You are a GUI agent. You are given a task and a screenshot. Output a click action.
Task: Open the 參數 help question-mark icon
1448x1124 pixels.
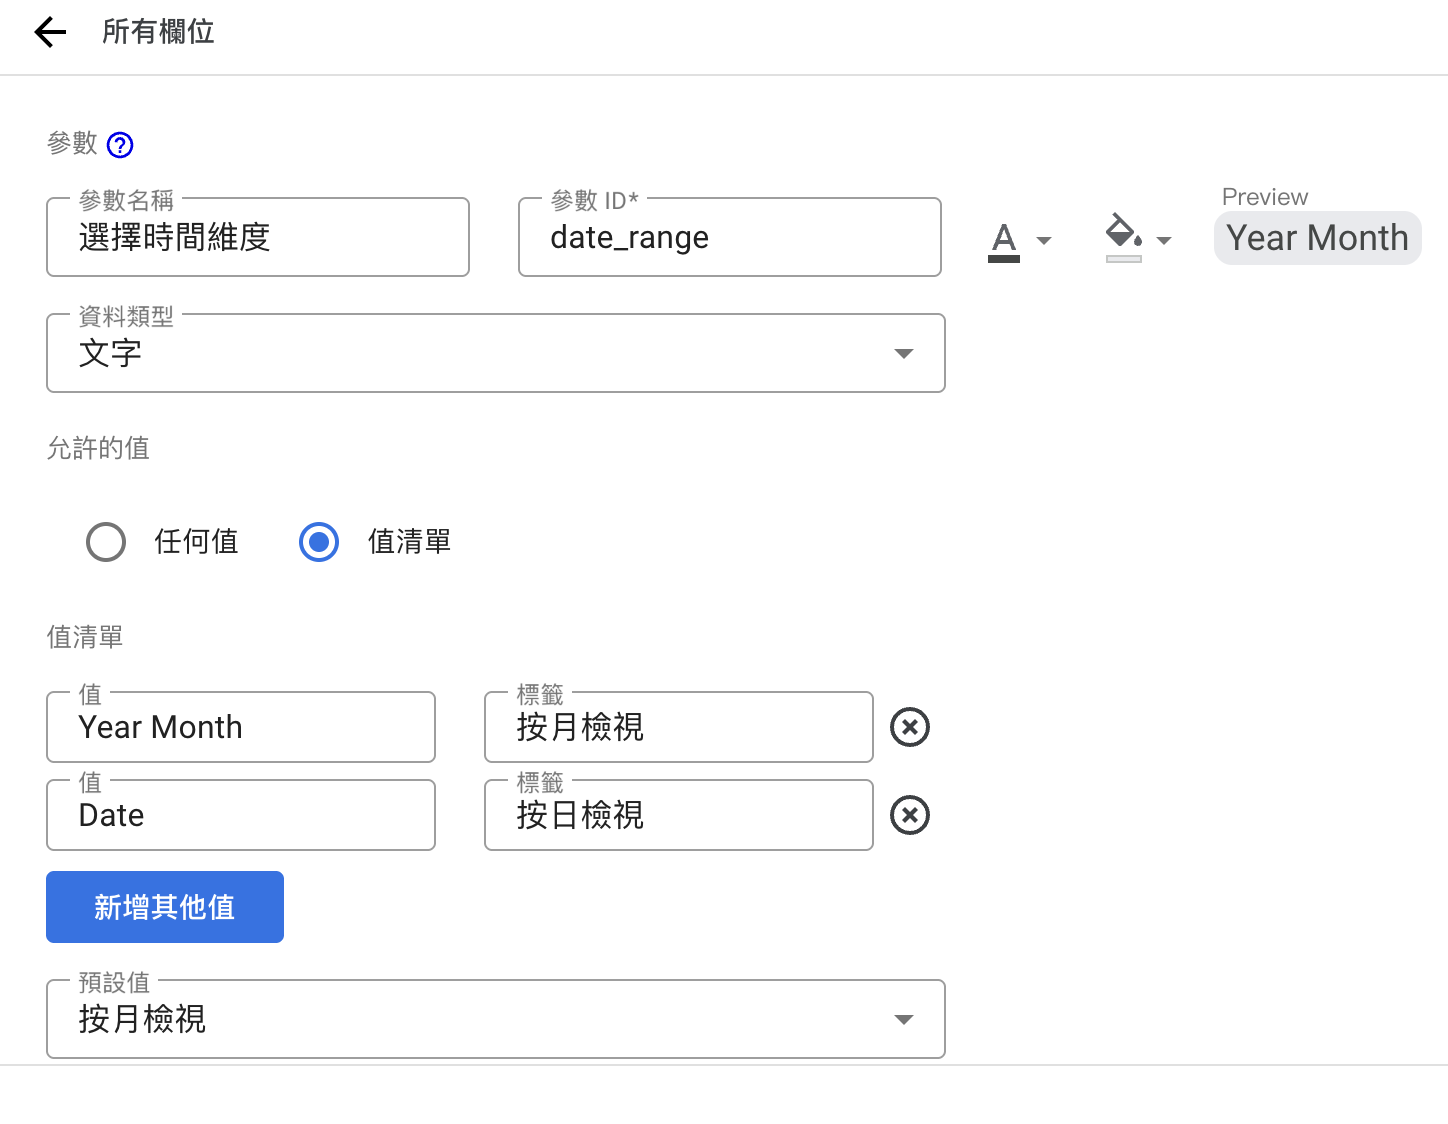[x=120, y=145]
